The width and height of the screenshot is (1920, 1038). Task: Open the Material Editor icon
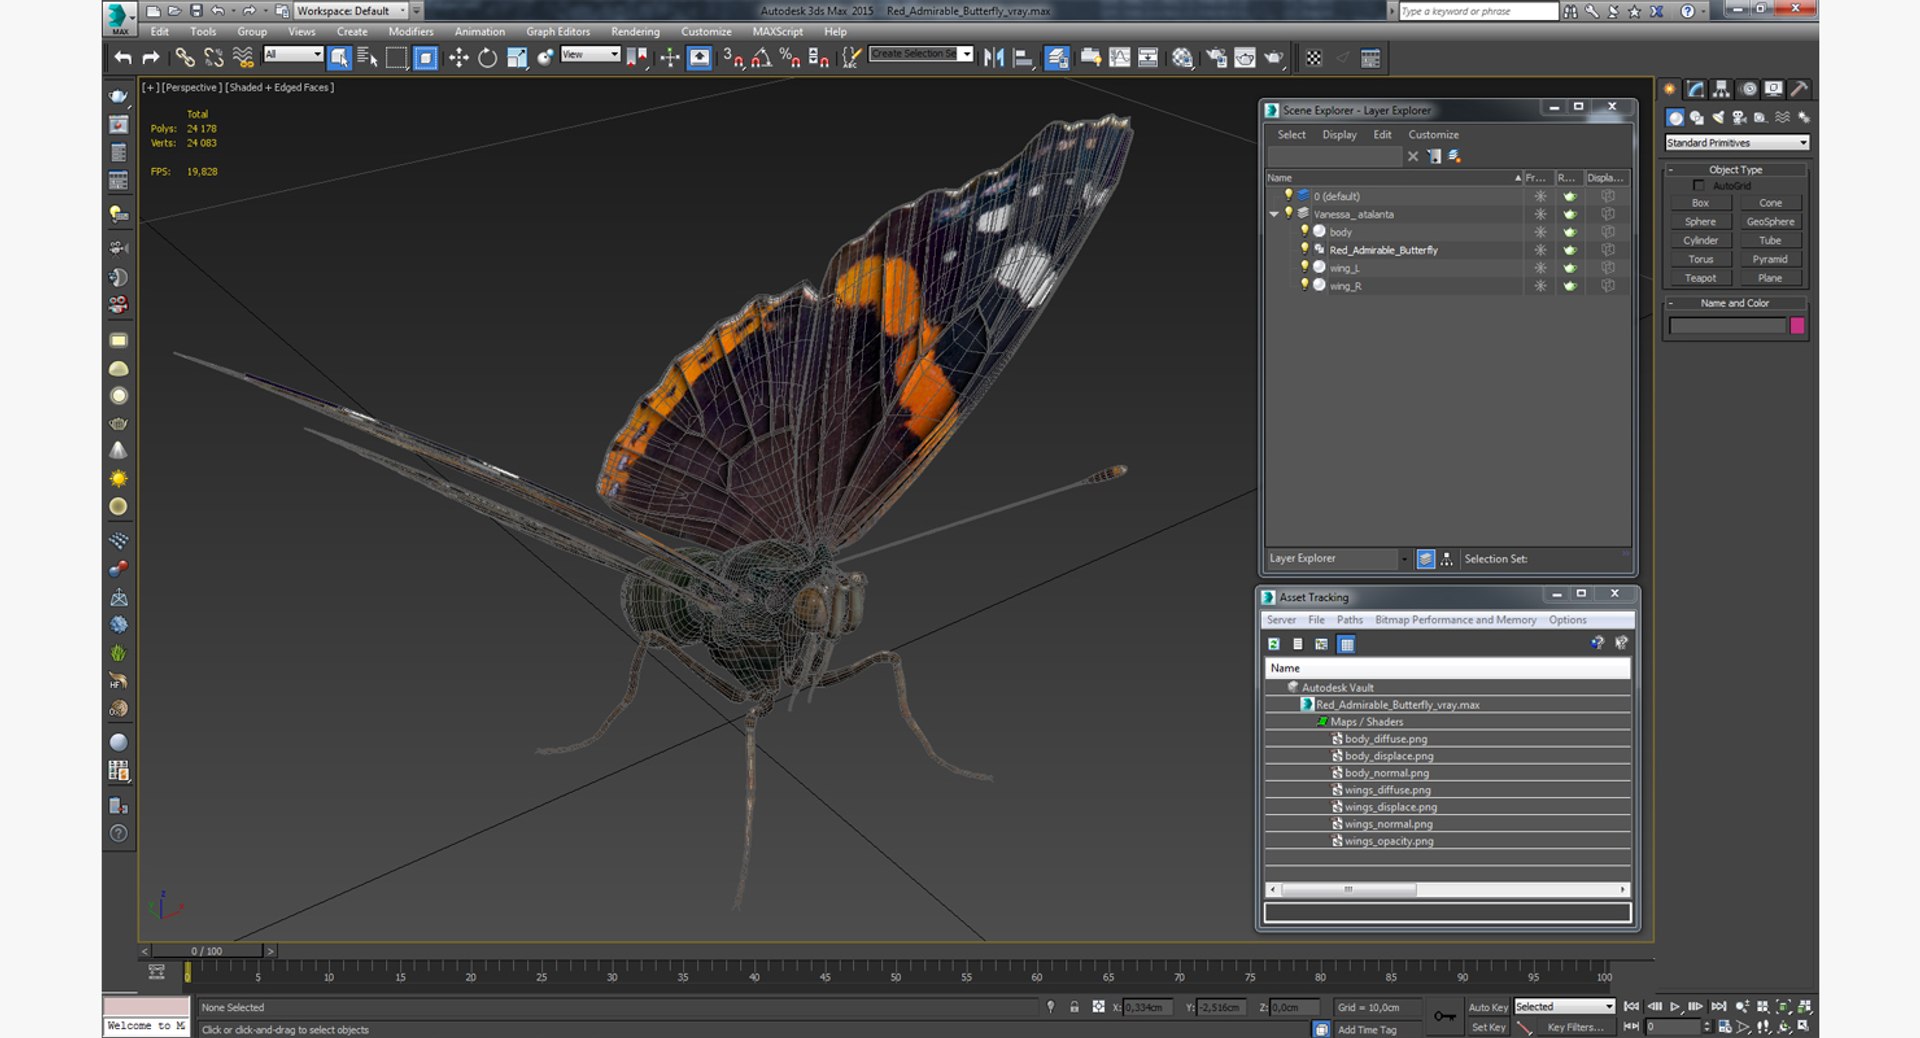point(1182,58)
